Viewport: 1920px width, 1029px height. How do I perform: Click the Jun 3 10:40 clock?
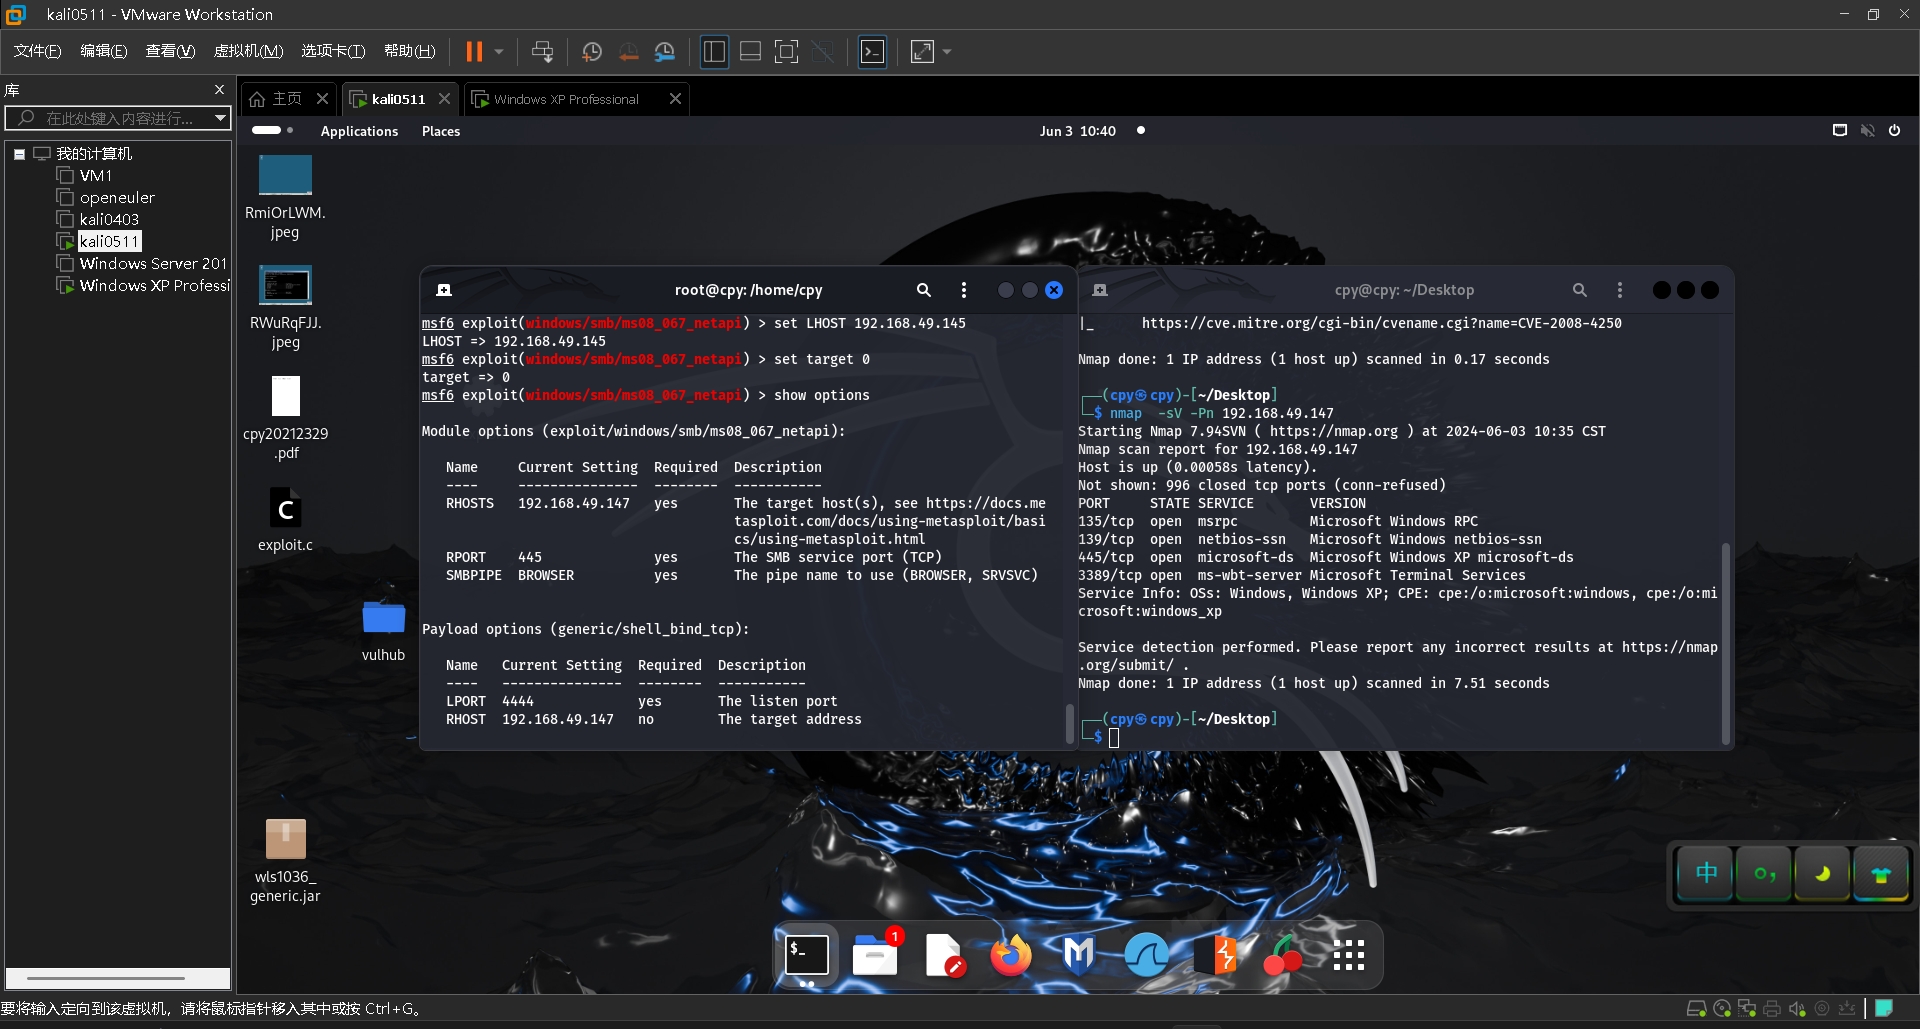1077,131
